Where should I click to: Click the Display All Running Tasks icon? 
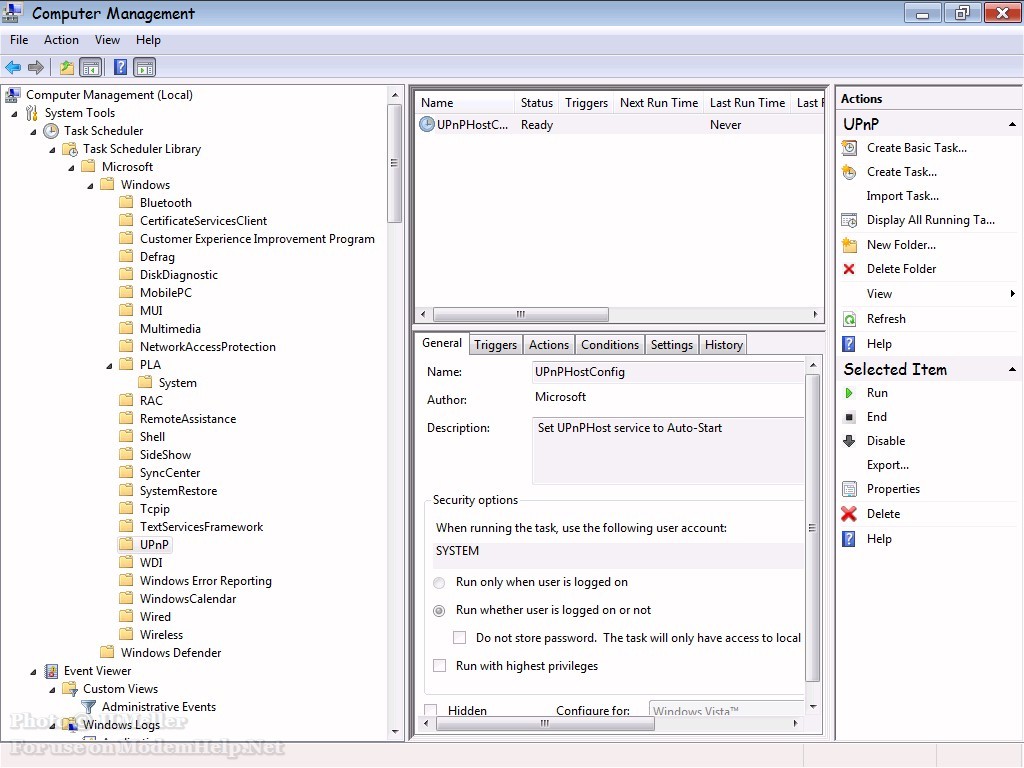coord(849,220)
